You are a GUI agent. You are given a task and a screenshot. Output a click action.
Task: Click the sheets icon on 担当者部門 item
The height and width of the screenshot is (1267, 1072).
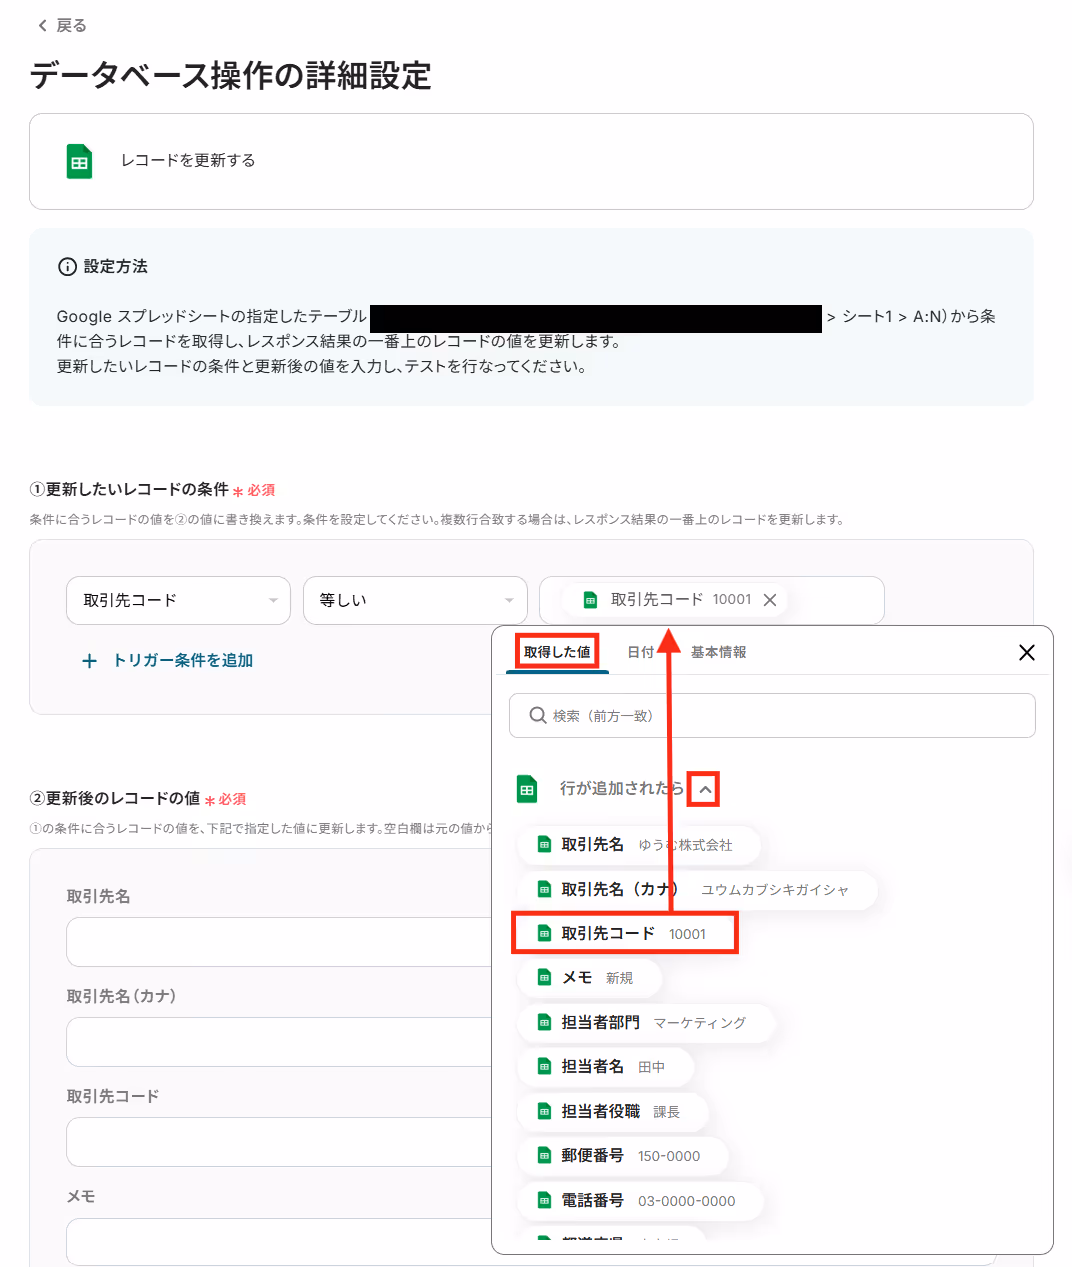(544, 1022)
